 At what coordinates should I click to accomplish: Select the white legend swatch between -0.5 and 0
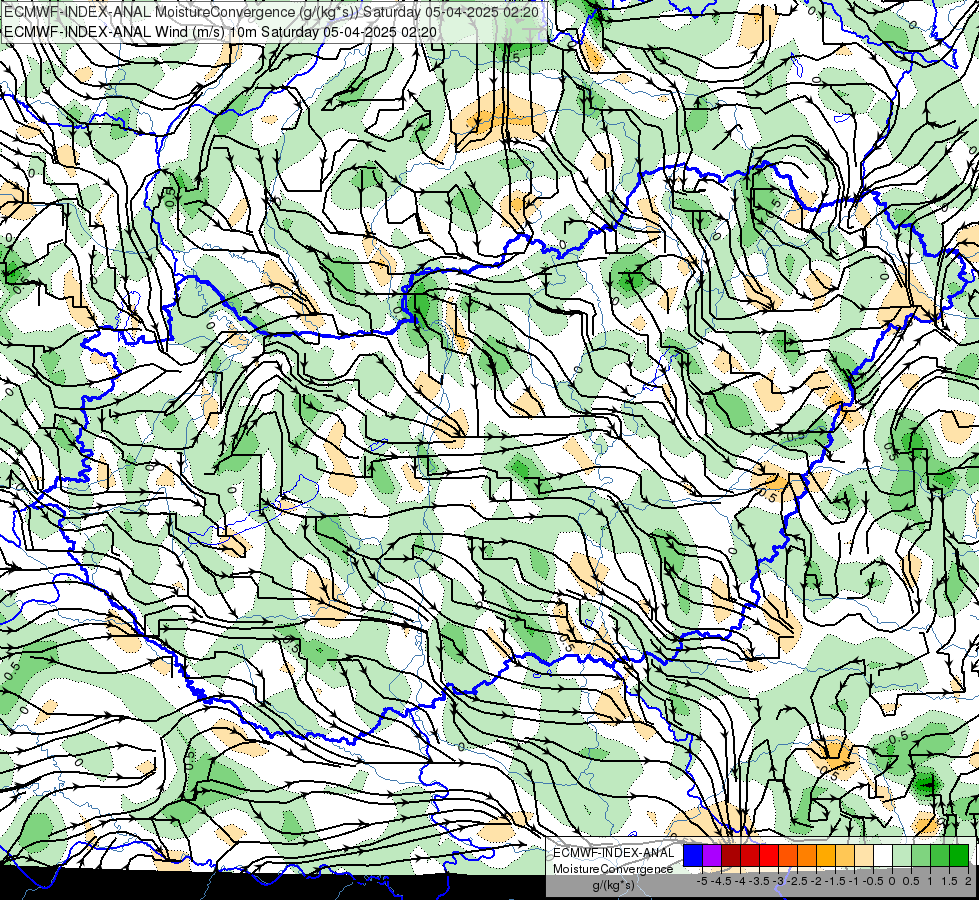coord(883,855)
